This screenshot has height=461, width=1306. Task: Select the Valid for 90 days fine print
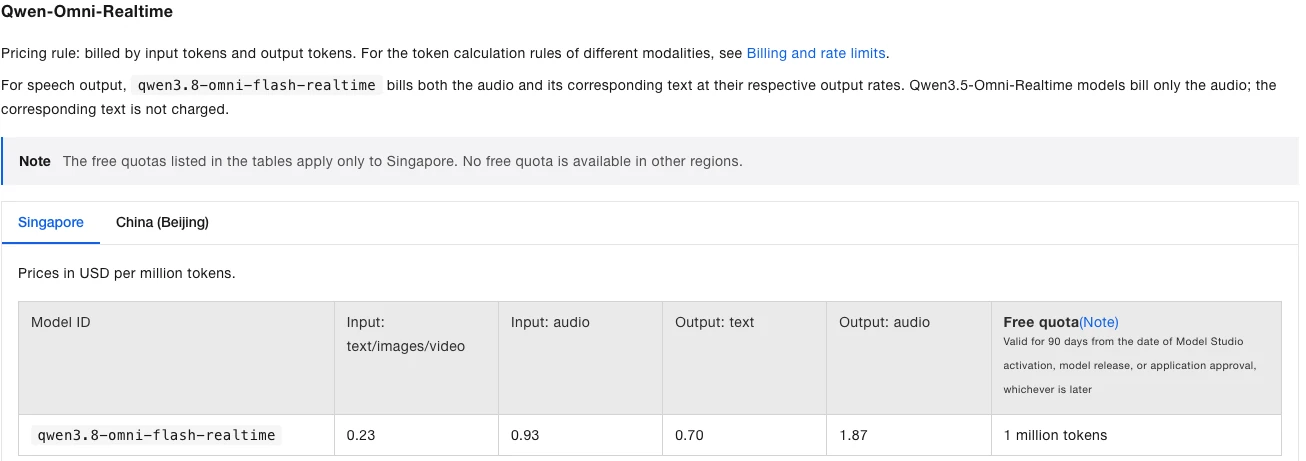pos(1130,366)
